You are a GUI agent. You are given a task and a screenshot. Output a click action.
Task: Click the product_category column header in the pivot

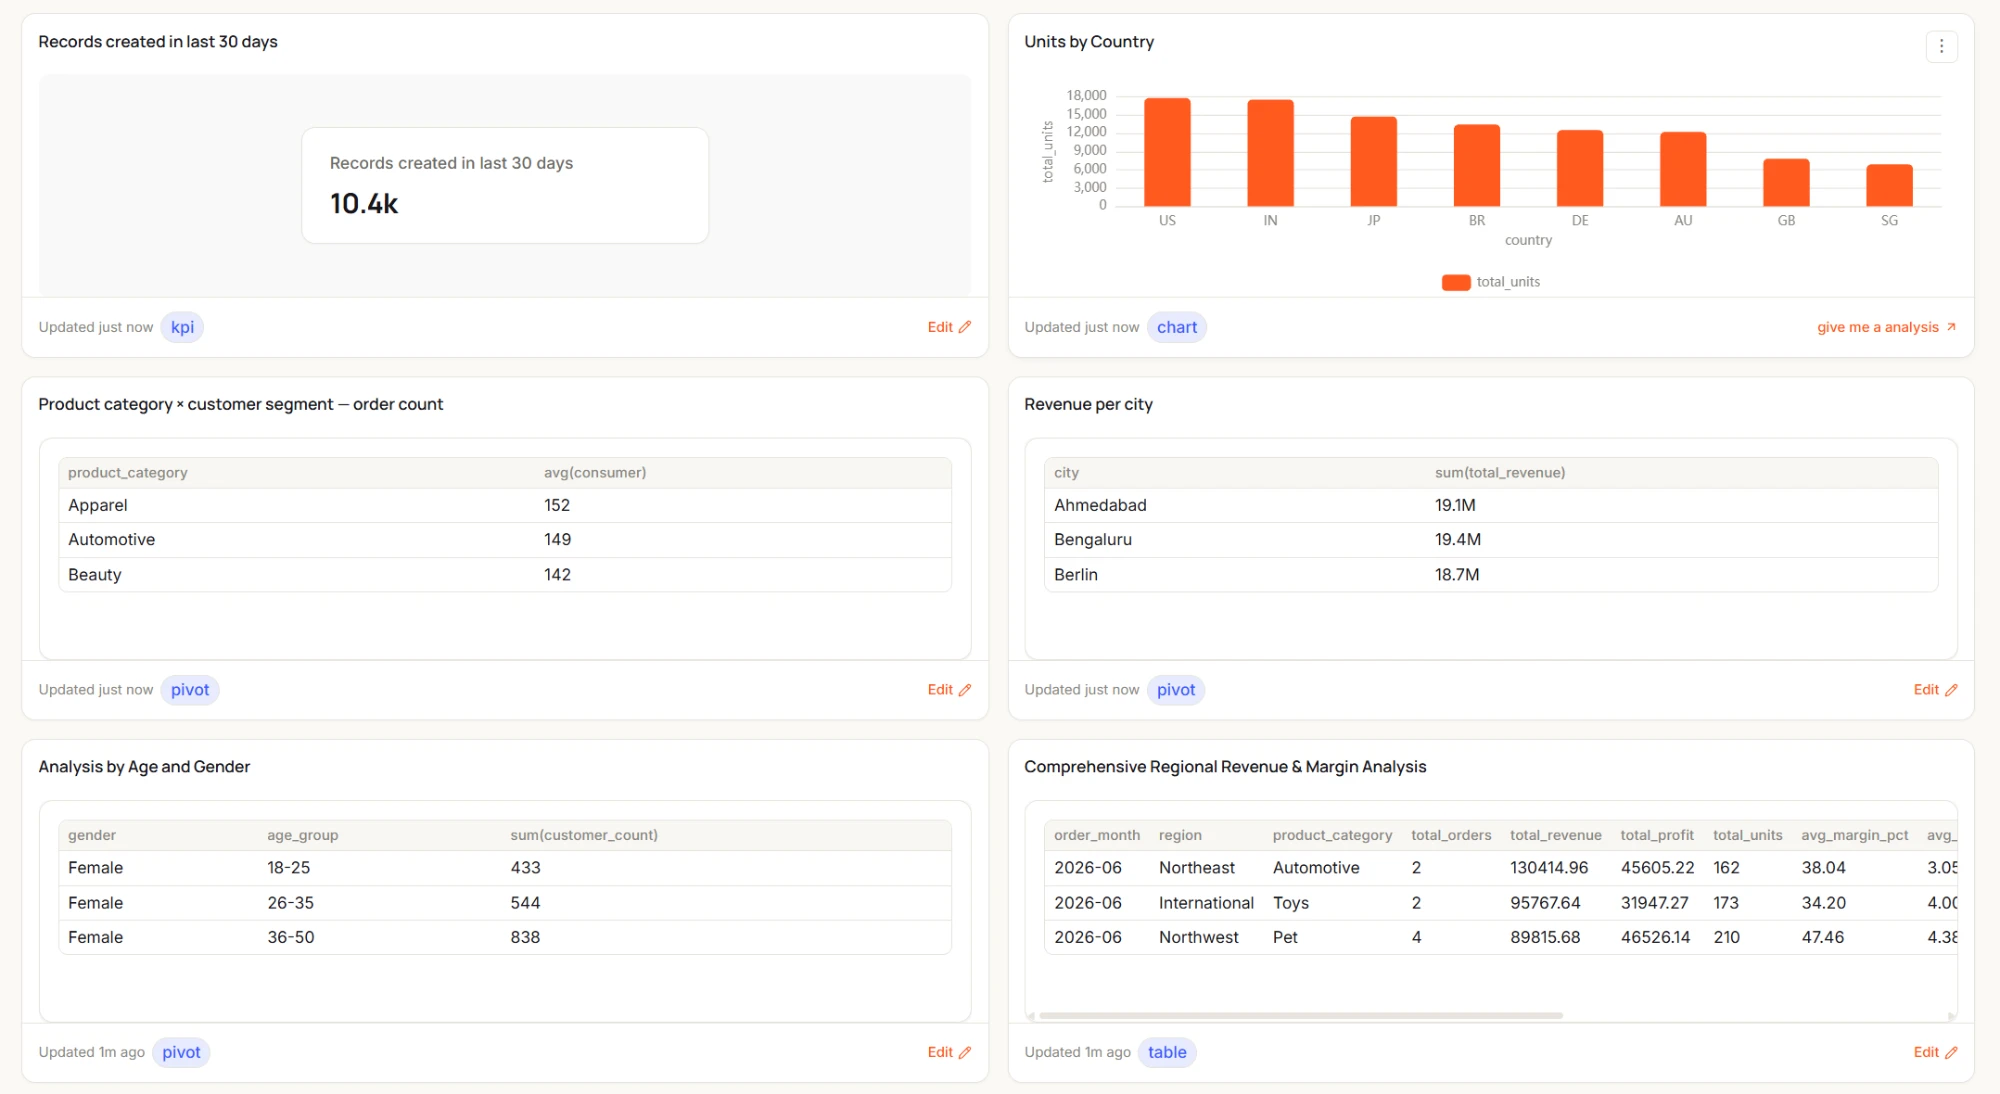[128, 473]
